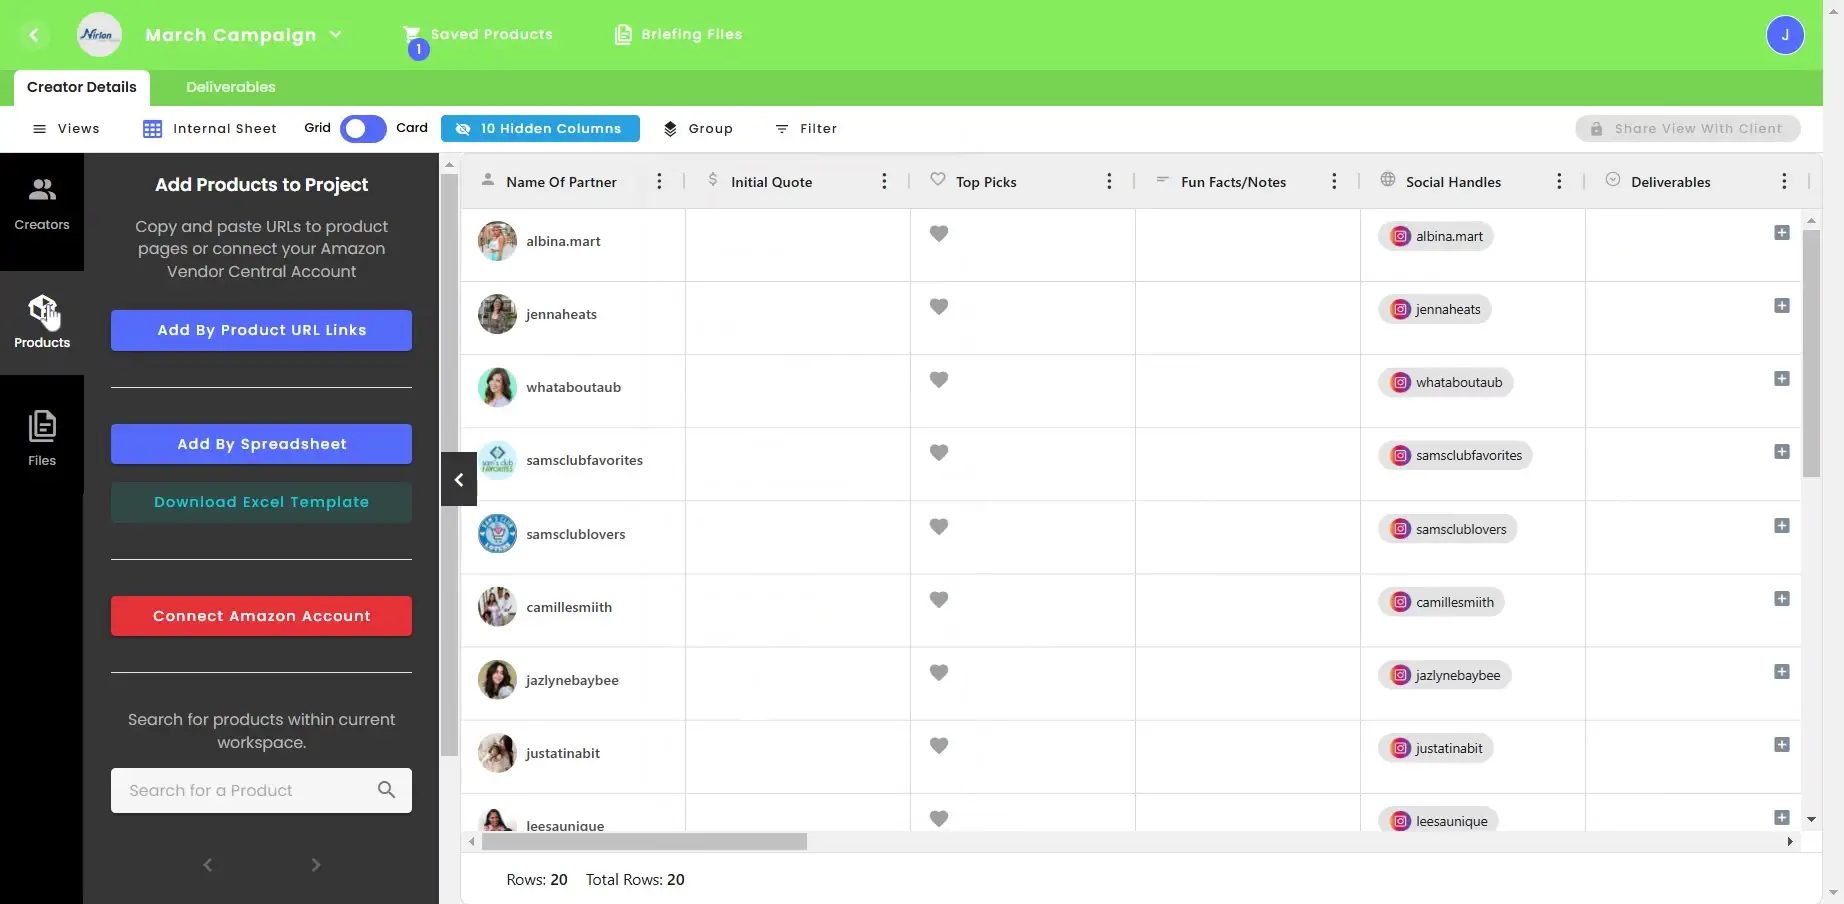Open the Files panel in the sidebar
This screenshot has width=1844, height=904.
pos(42,430)
